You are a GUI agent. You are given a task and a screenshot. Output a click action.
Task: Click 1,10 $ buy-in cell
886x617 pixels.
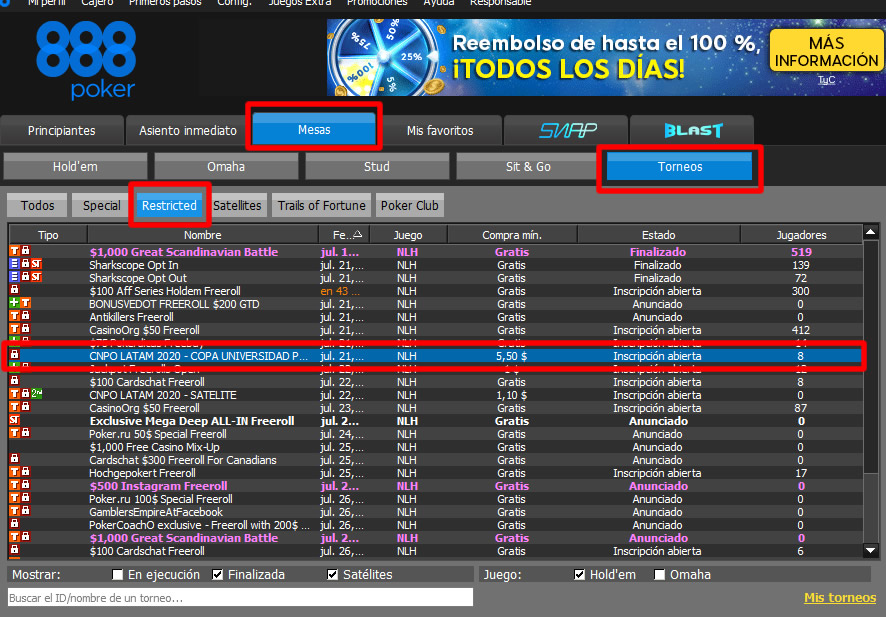pos(511,395)
